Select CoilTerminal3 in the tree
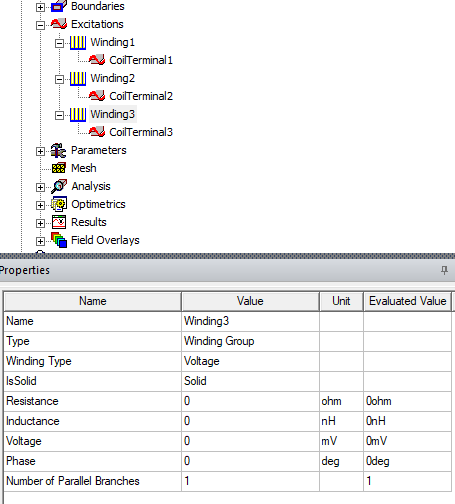Screen dimensions: 455x504 (x=141, y=132)
